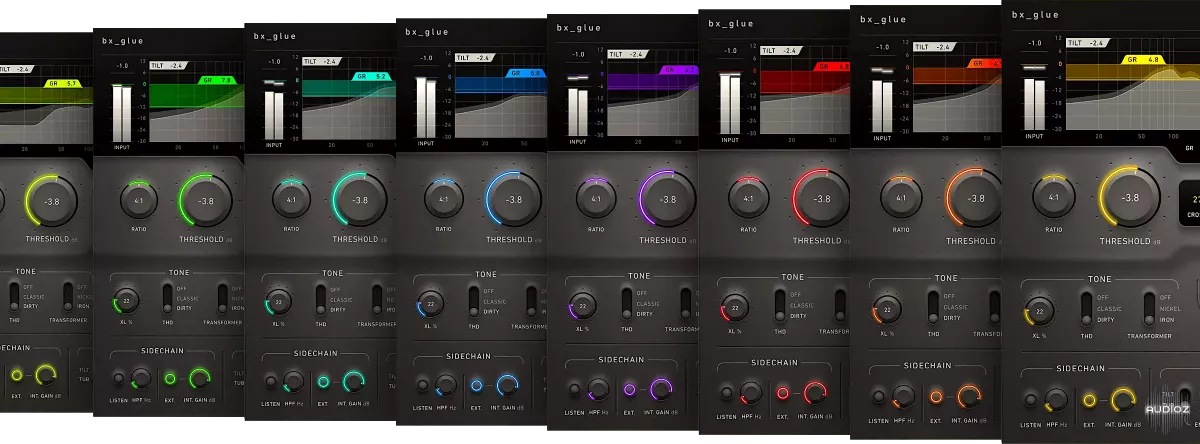Click the purple XL % knob
Image resolution: width=1200 pixels, height=444 pixels.
(583, 307)
